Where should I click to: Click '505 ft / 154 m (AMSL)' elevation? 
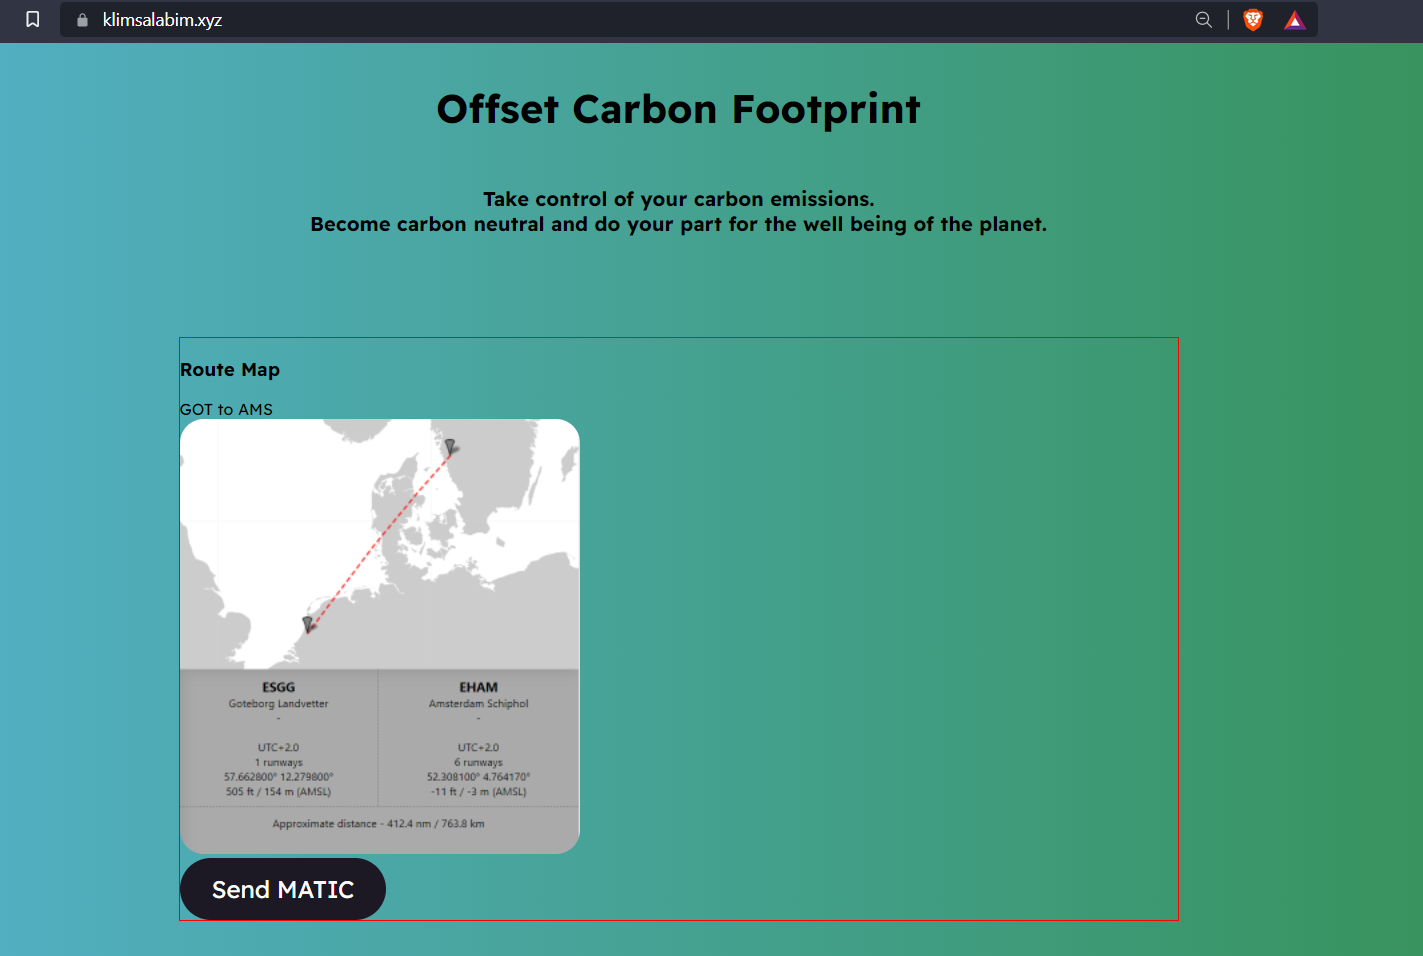pos(279,792)
